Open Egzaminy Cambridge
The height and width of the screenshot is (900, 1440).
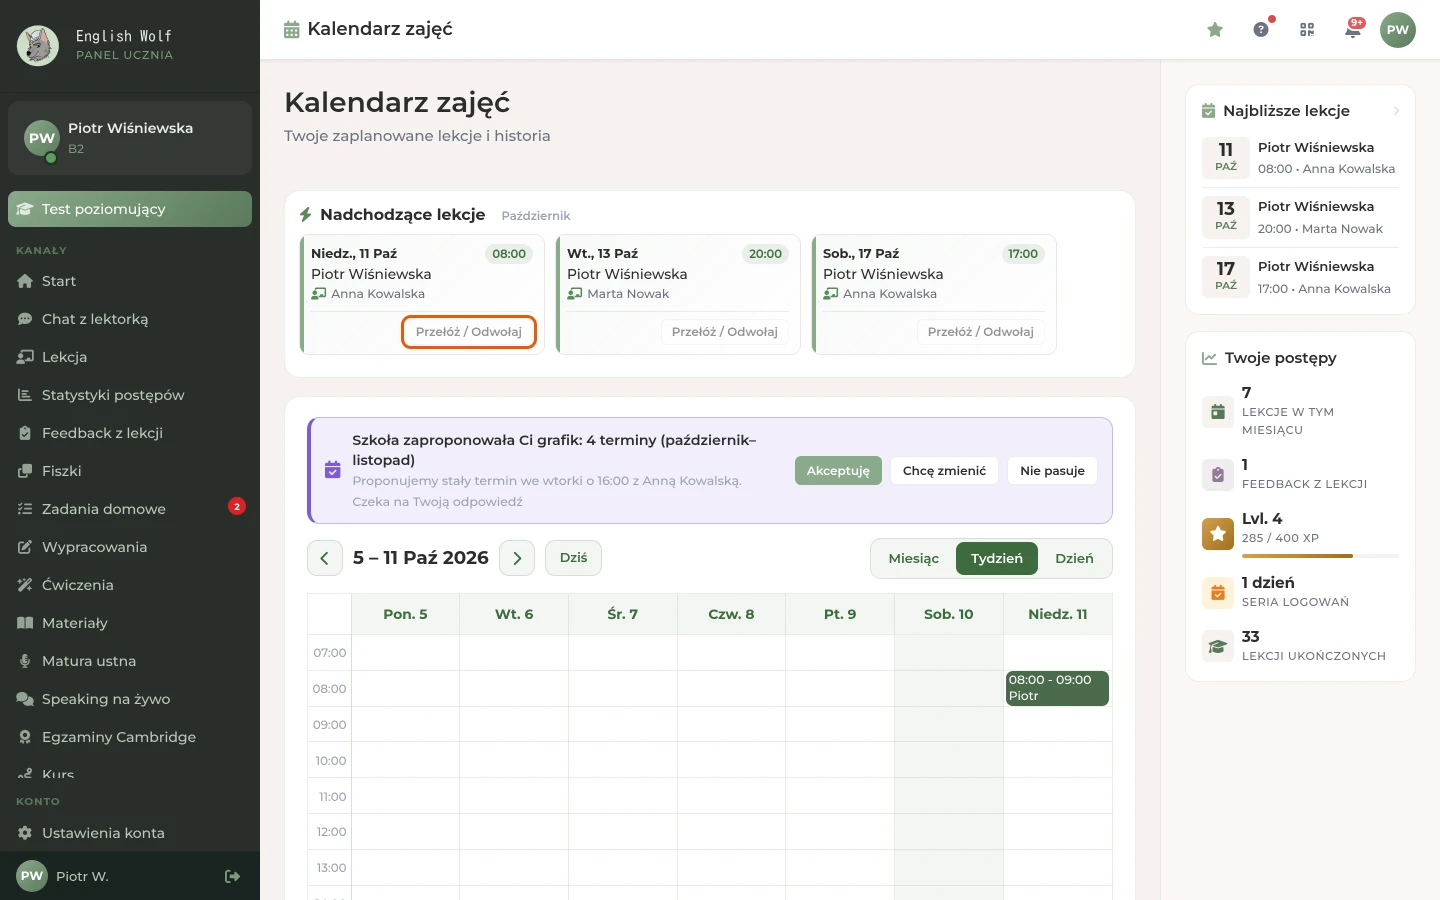(130, 737)
